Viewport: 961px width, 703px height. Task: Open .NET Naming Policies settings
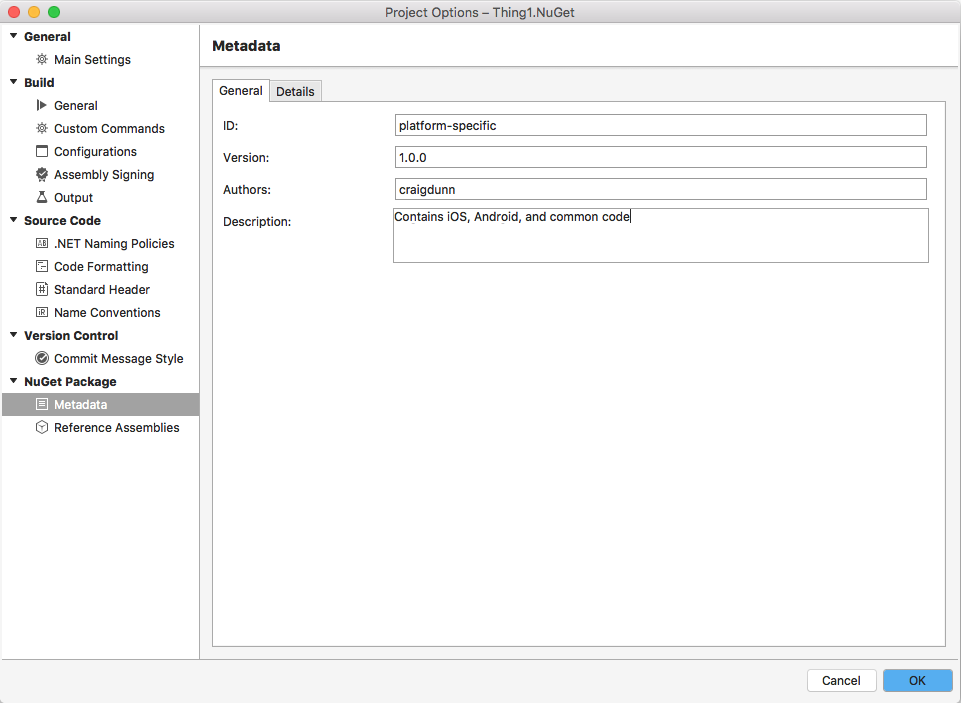pos(114,244)
